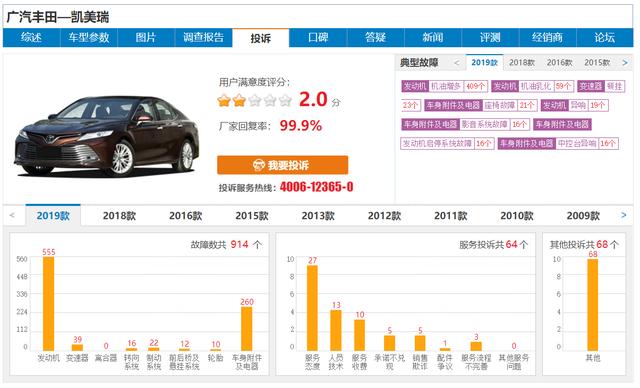Open the 综述 overview tab

point(31,38)
